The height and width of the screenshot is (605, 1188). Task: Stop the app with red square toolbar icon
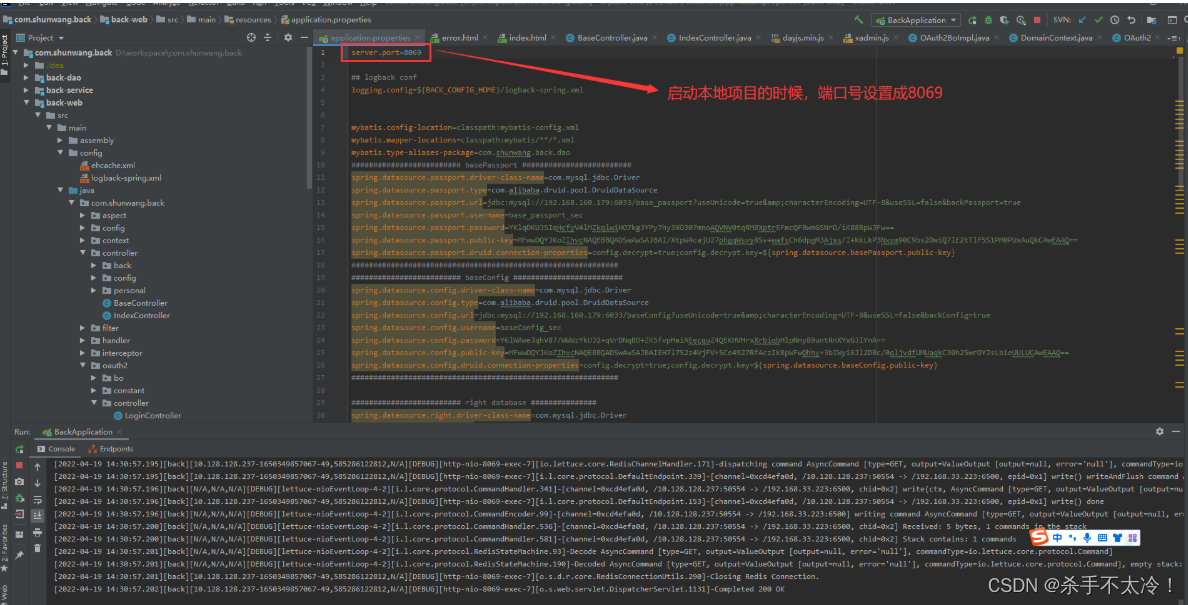click(x=1037, y=20)
